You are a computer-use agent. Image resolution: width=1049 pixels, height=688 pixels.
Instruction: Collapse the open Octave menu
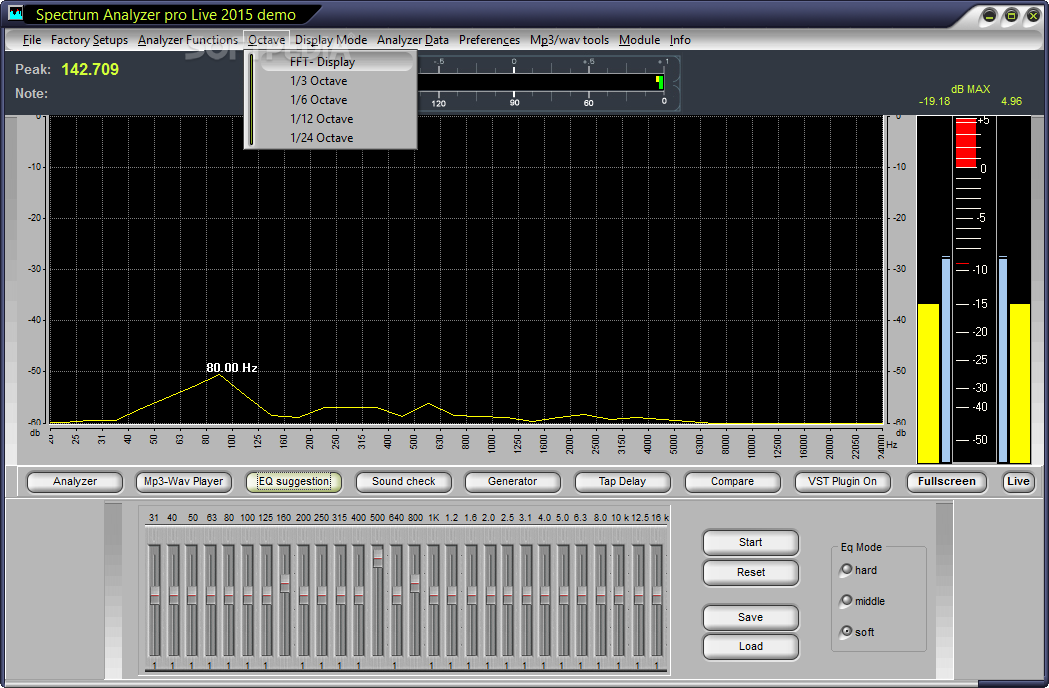266,40
